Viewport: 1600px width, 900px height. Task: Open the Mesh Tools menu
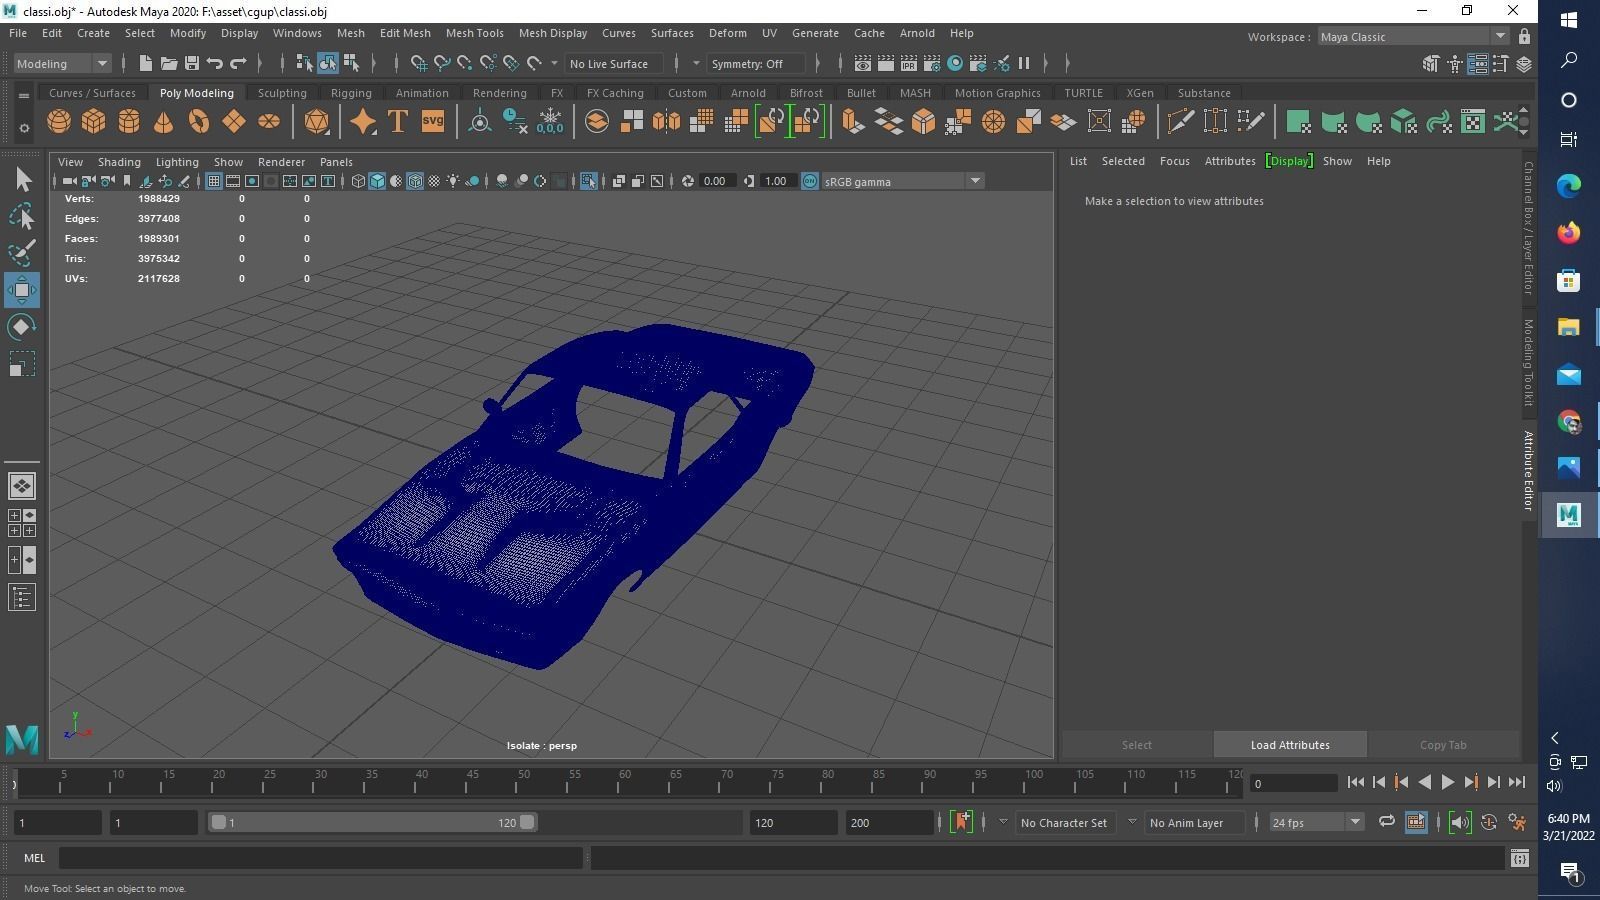point(474,33)
